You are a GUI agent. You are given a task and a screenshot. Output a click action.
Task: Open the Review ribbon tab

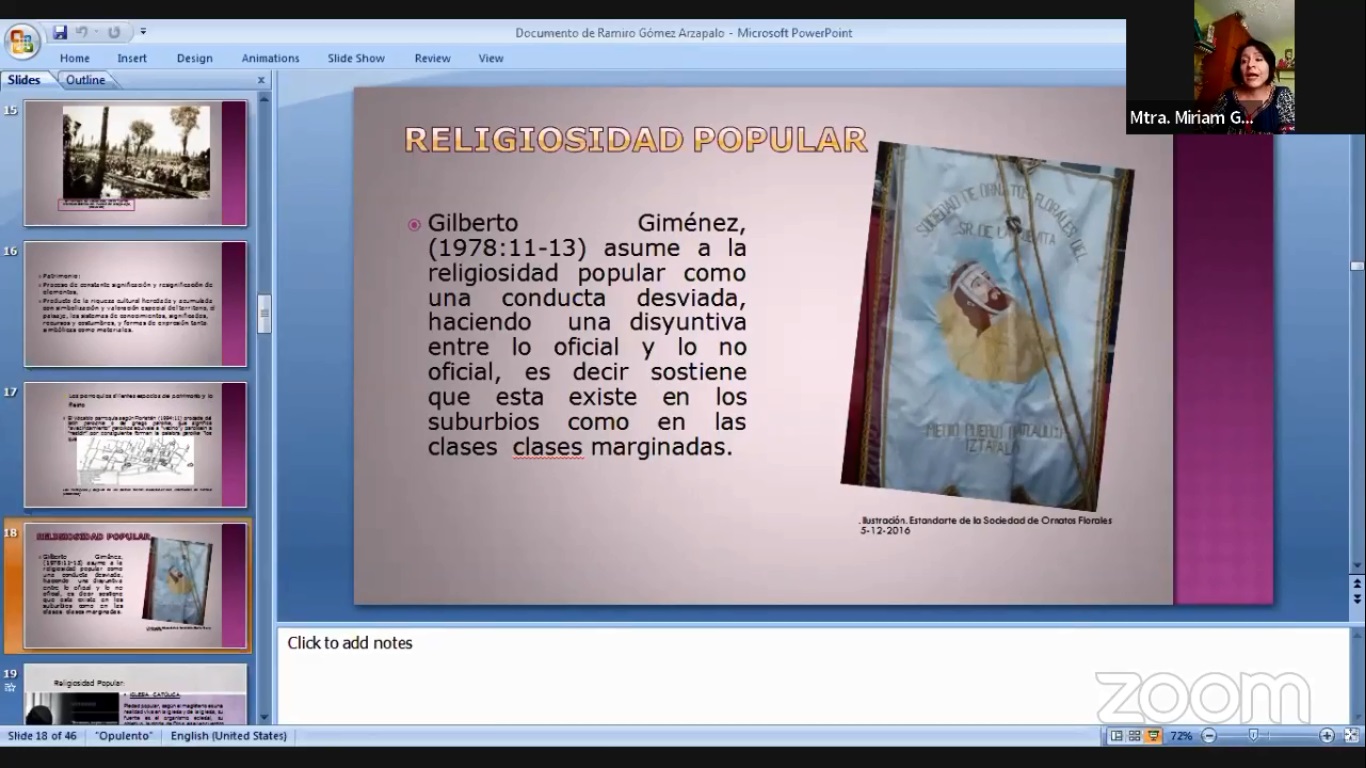[432, 58]
